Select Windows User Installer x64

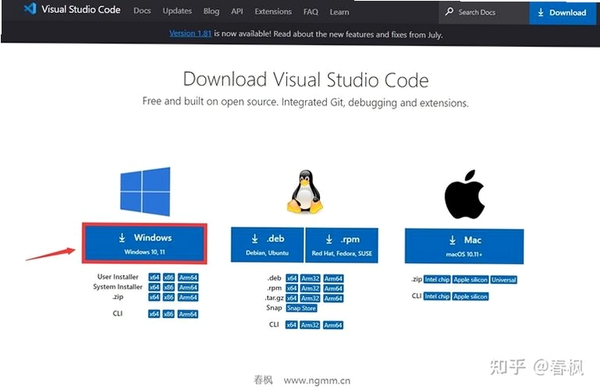[x=154, y=277]
